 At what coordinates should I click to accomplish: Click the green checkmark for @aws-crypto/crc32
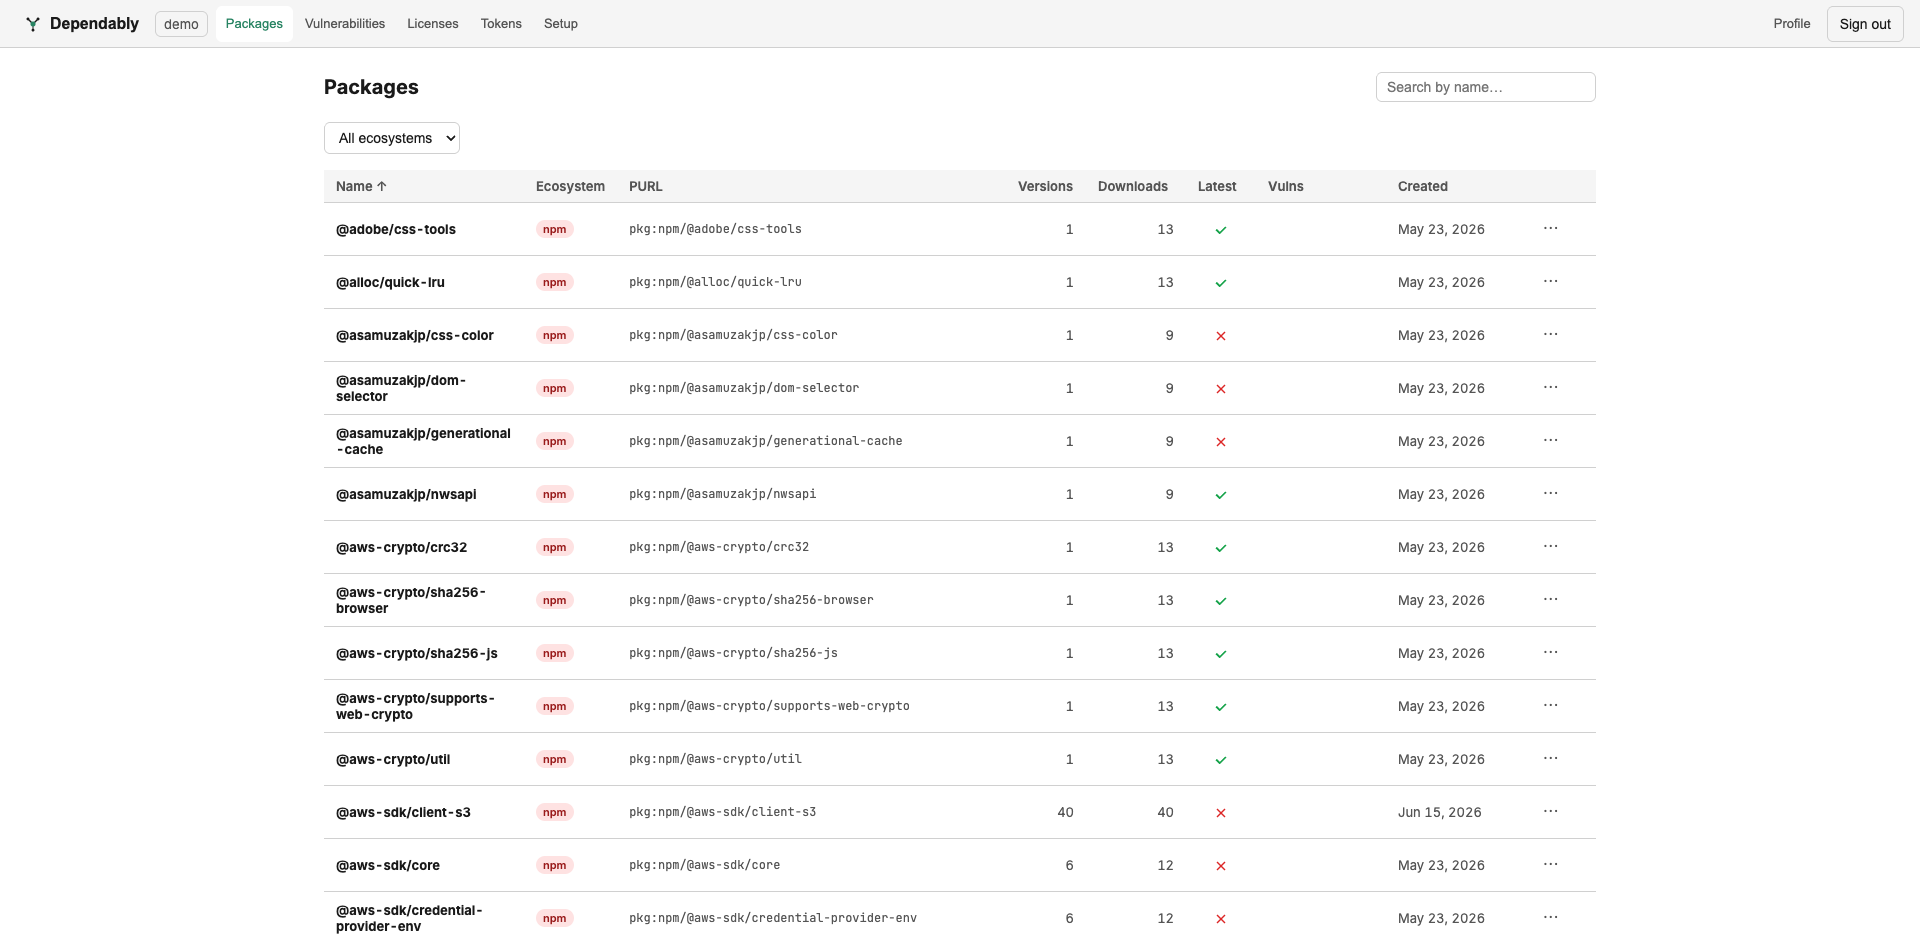pyautogui.click(x=1220, y=548)
